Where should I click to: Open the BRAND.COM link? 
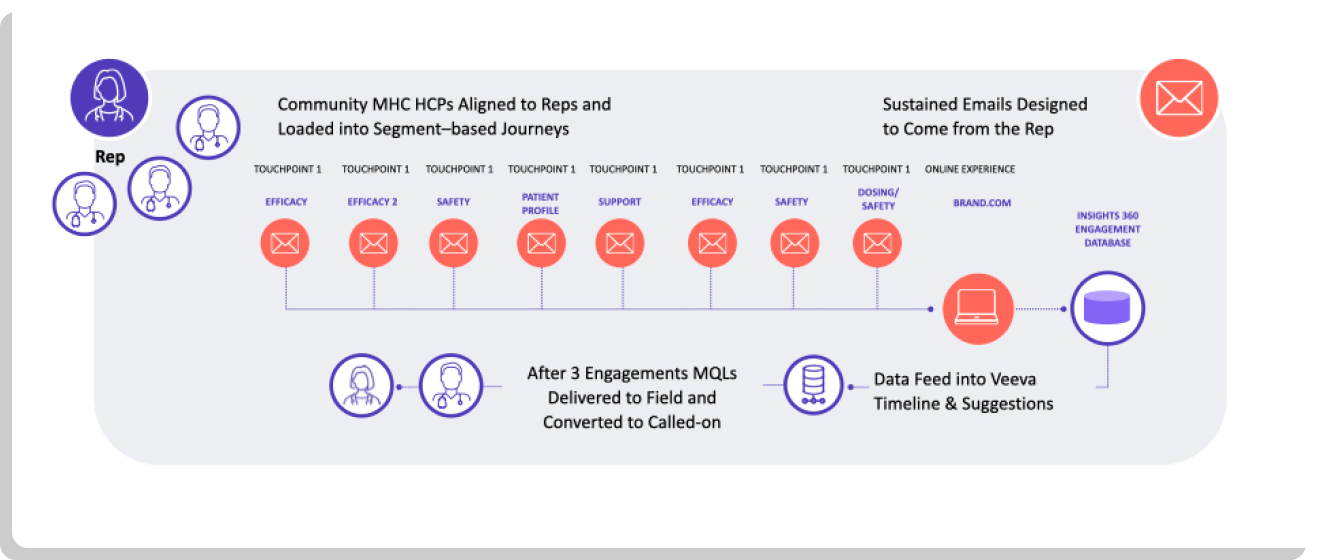[x=982, y=202]
